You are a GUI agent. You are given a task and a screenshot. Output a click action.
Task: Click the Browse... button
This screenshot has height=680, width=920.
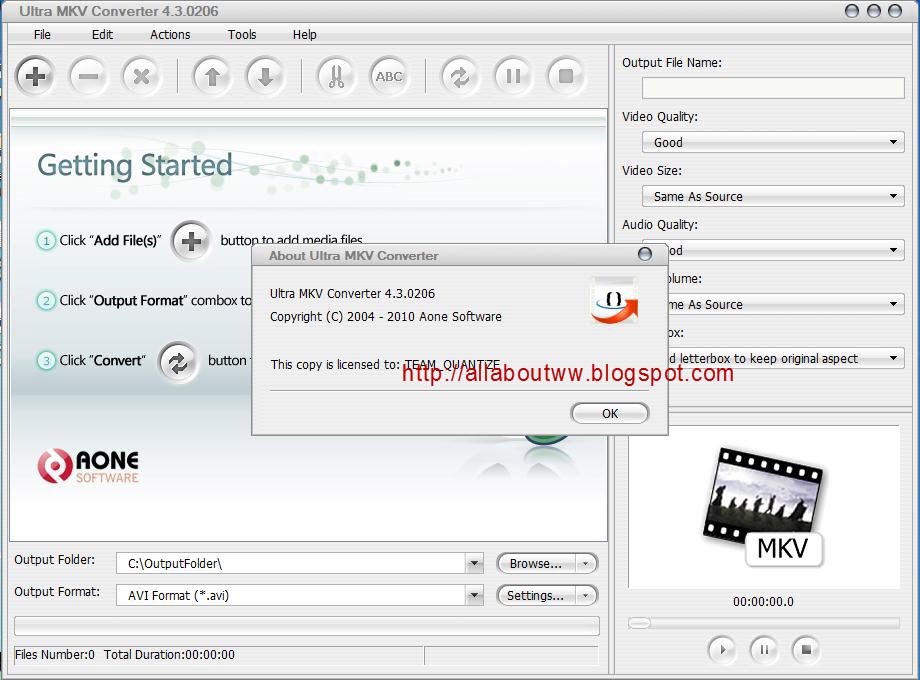(536, 564)
